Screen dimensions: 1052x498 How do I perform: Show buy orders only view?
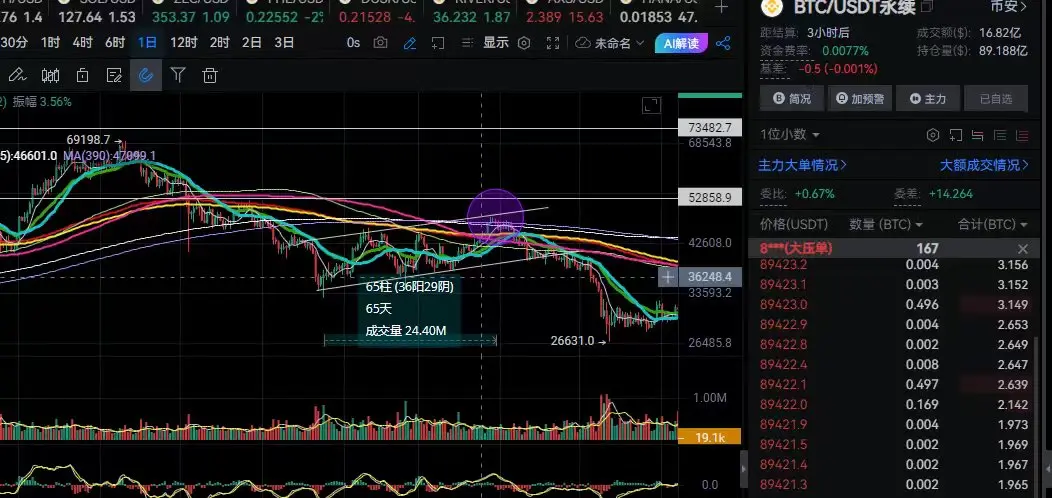1000,135
